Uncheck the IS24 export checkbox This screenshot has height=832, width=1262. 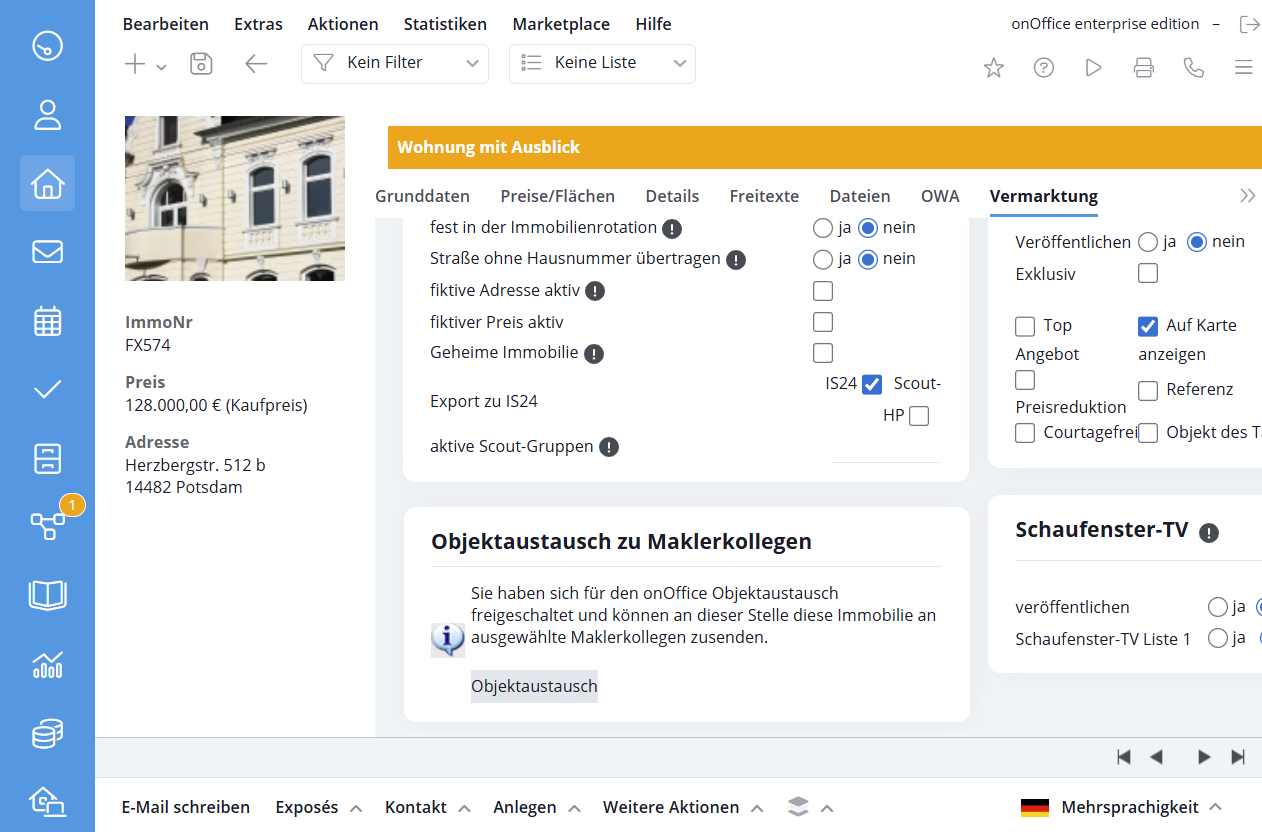click(871, 384)
